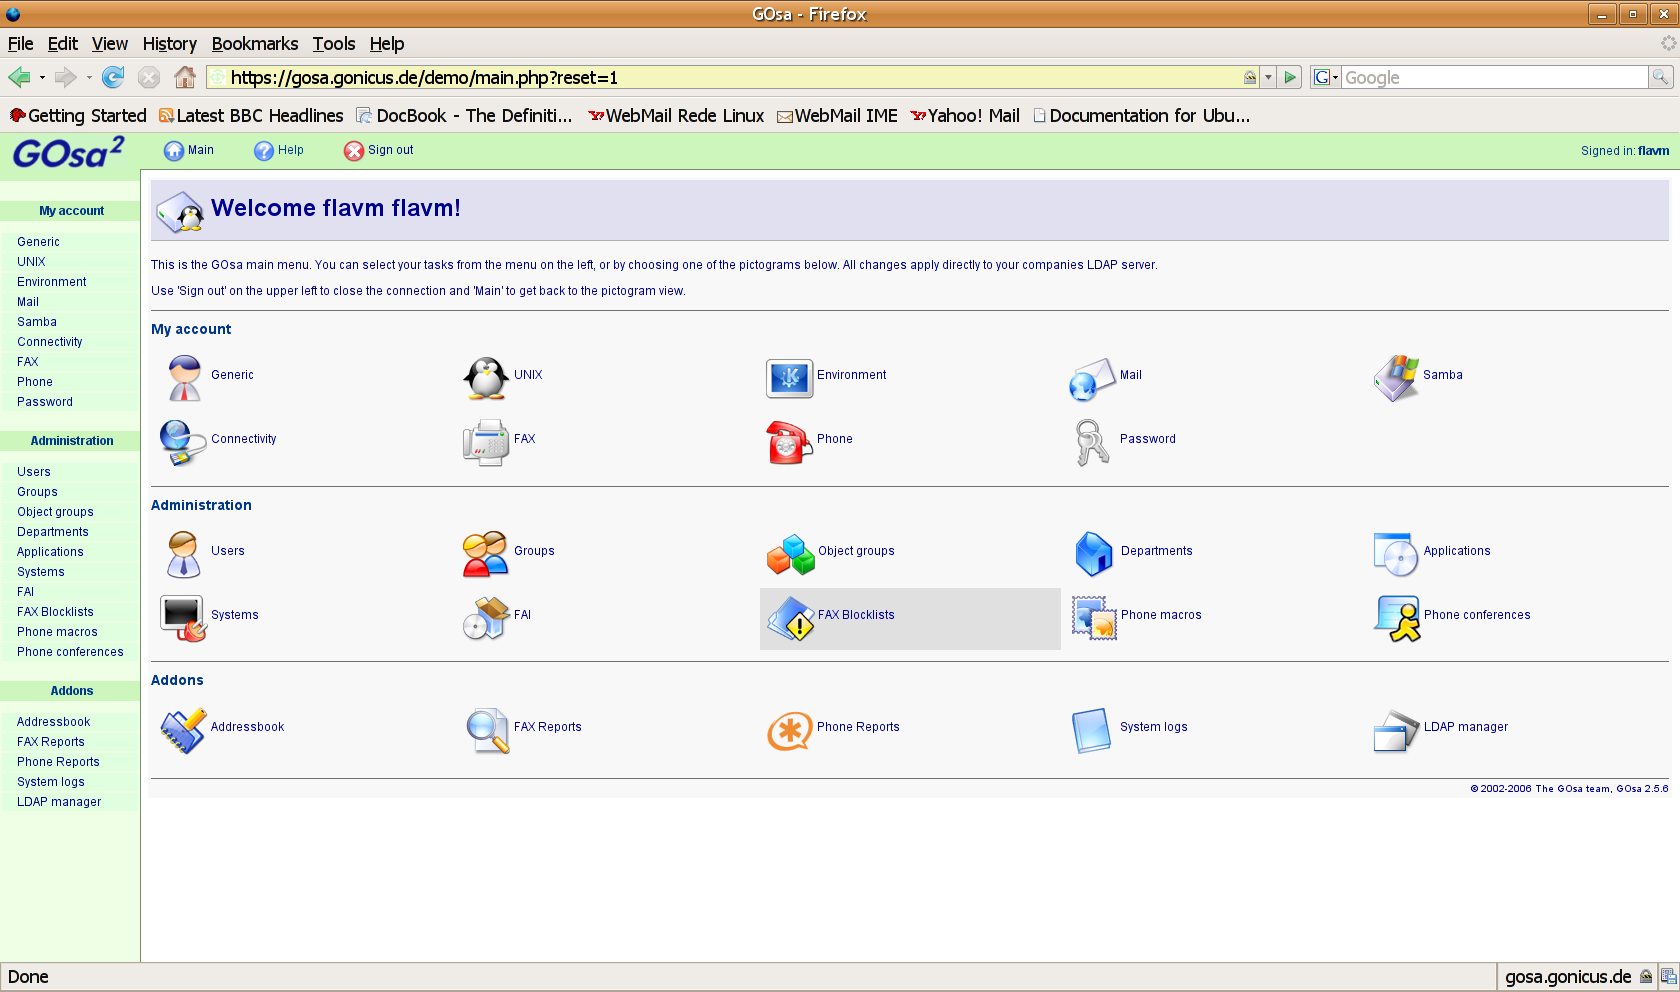Select System logs in the left sidebar

pyautogui.click(x=51, y=782)
